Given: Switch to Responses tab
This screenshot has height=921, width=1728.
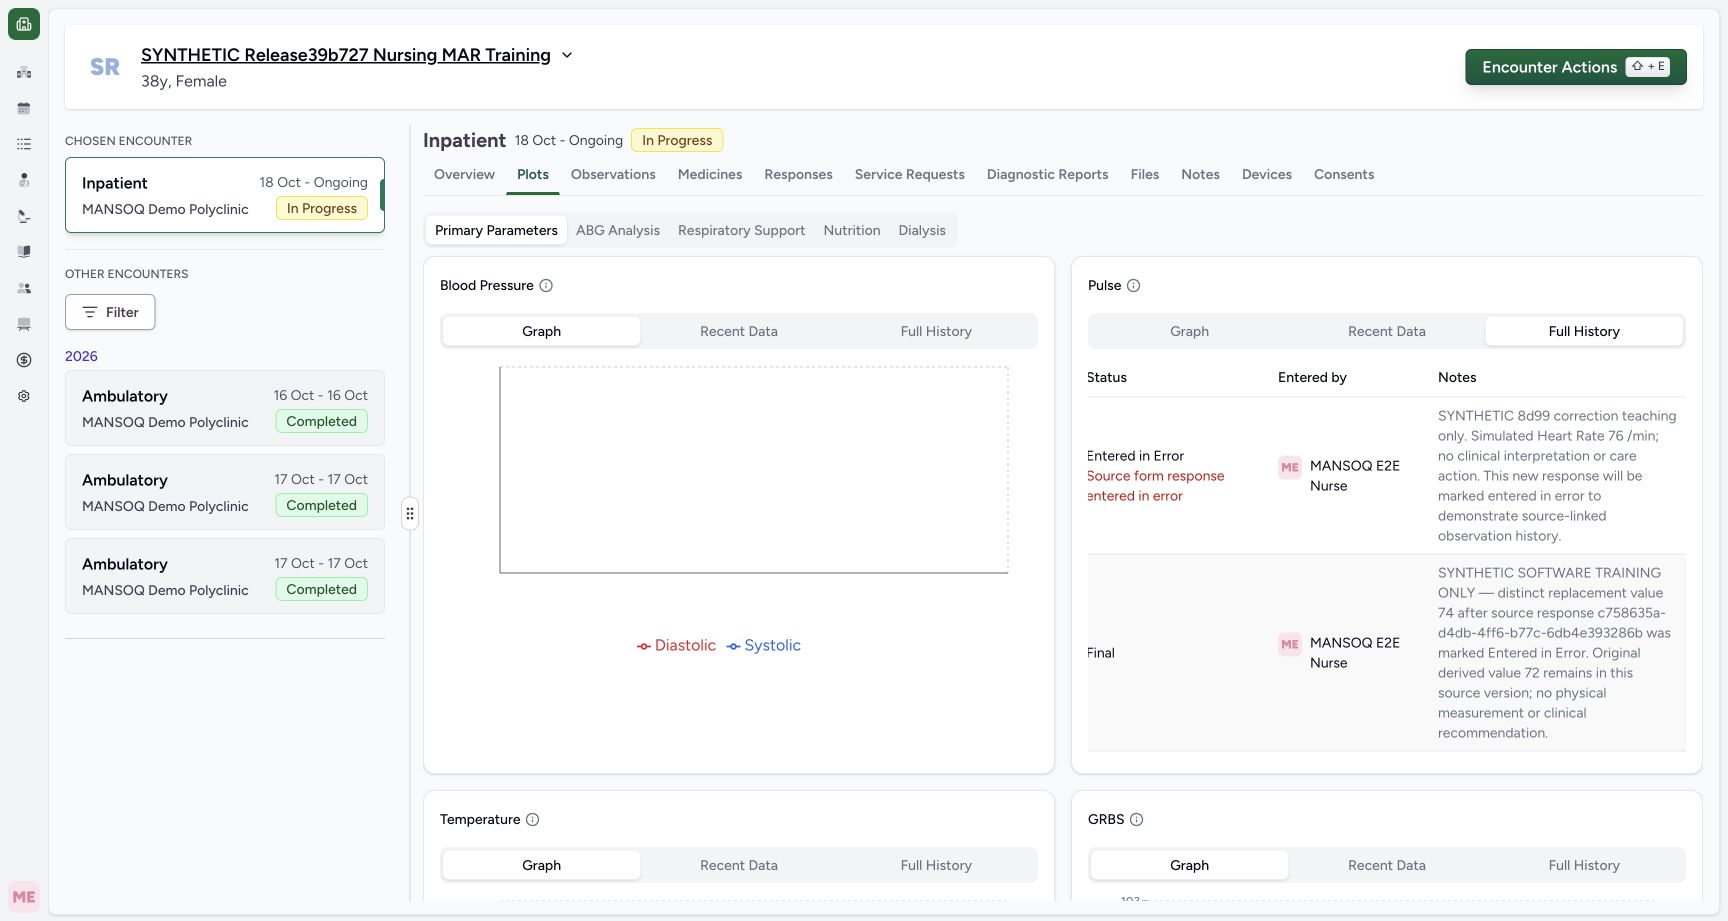Looking at the screenshot, I should pos(798,174).
